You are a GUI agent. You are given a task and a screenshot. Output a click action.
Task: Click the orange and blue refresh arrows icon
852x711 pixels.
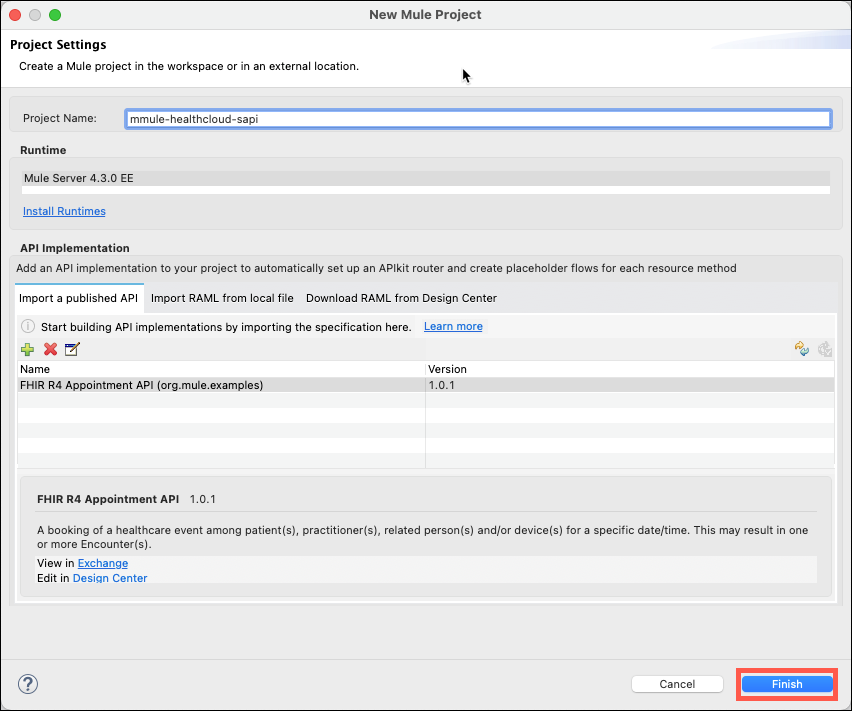click(x=801, y=349)
